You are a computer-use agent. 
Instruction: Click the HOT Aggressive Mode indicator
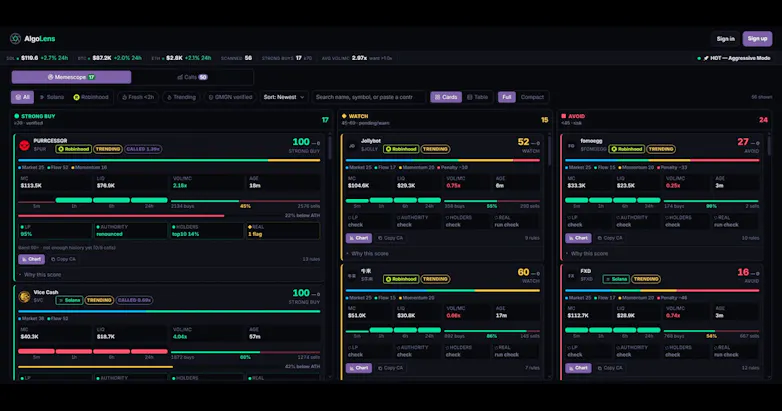[x=733, y=58]
